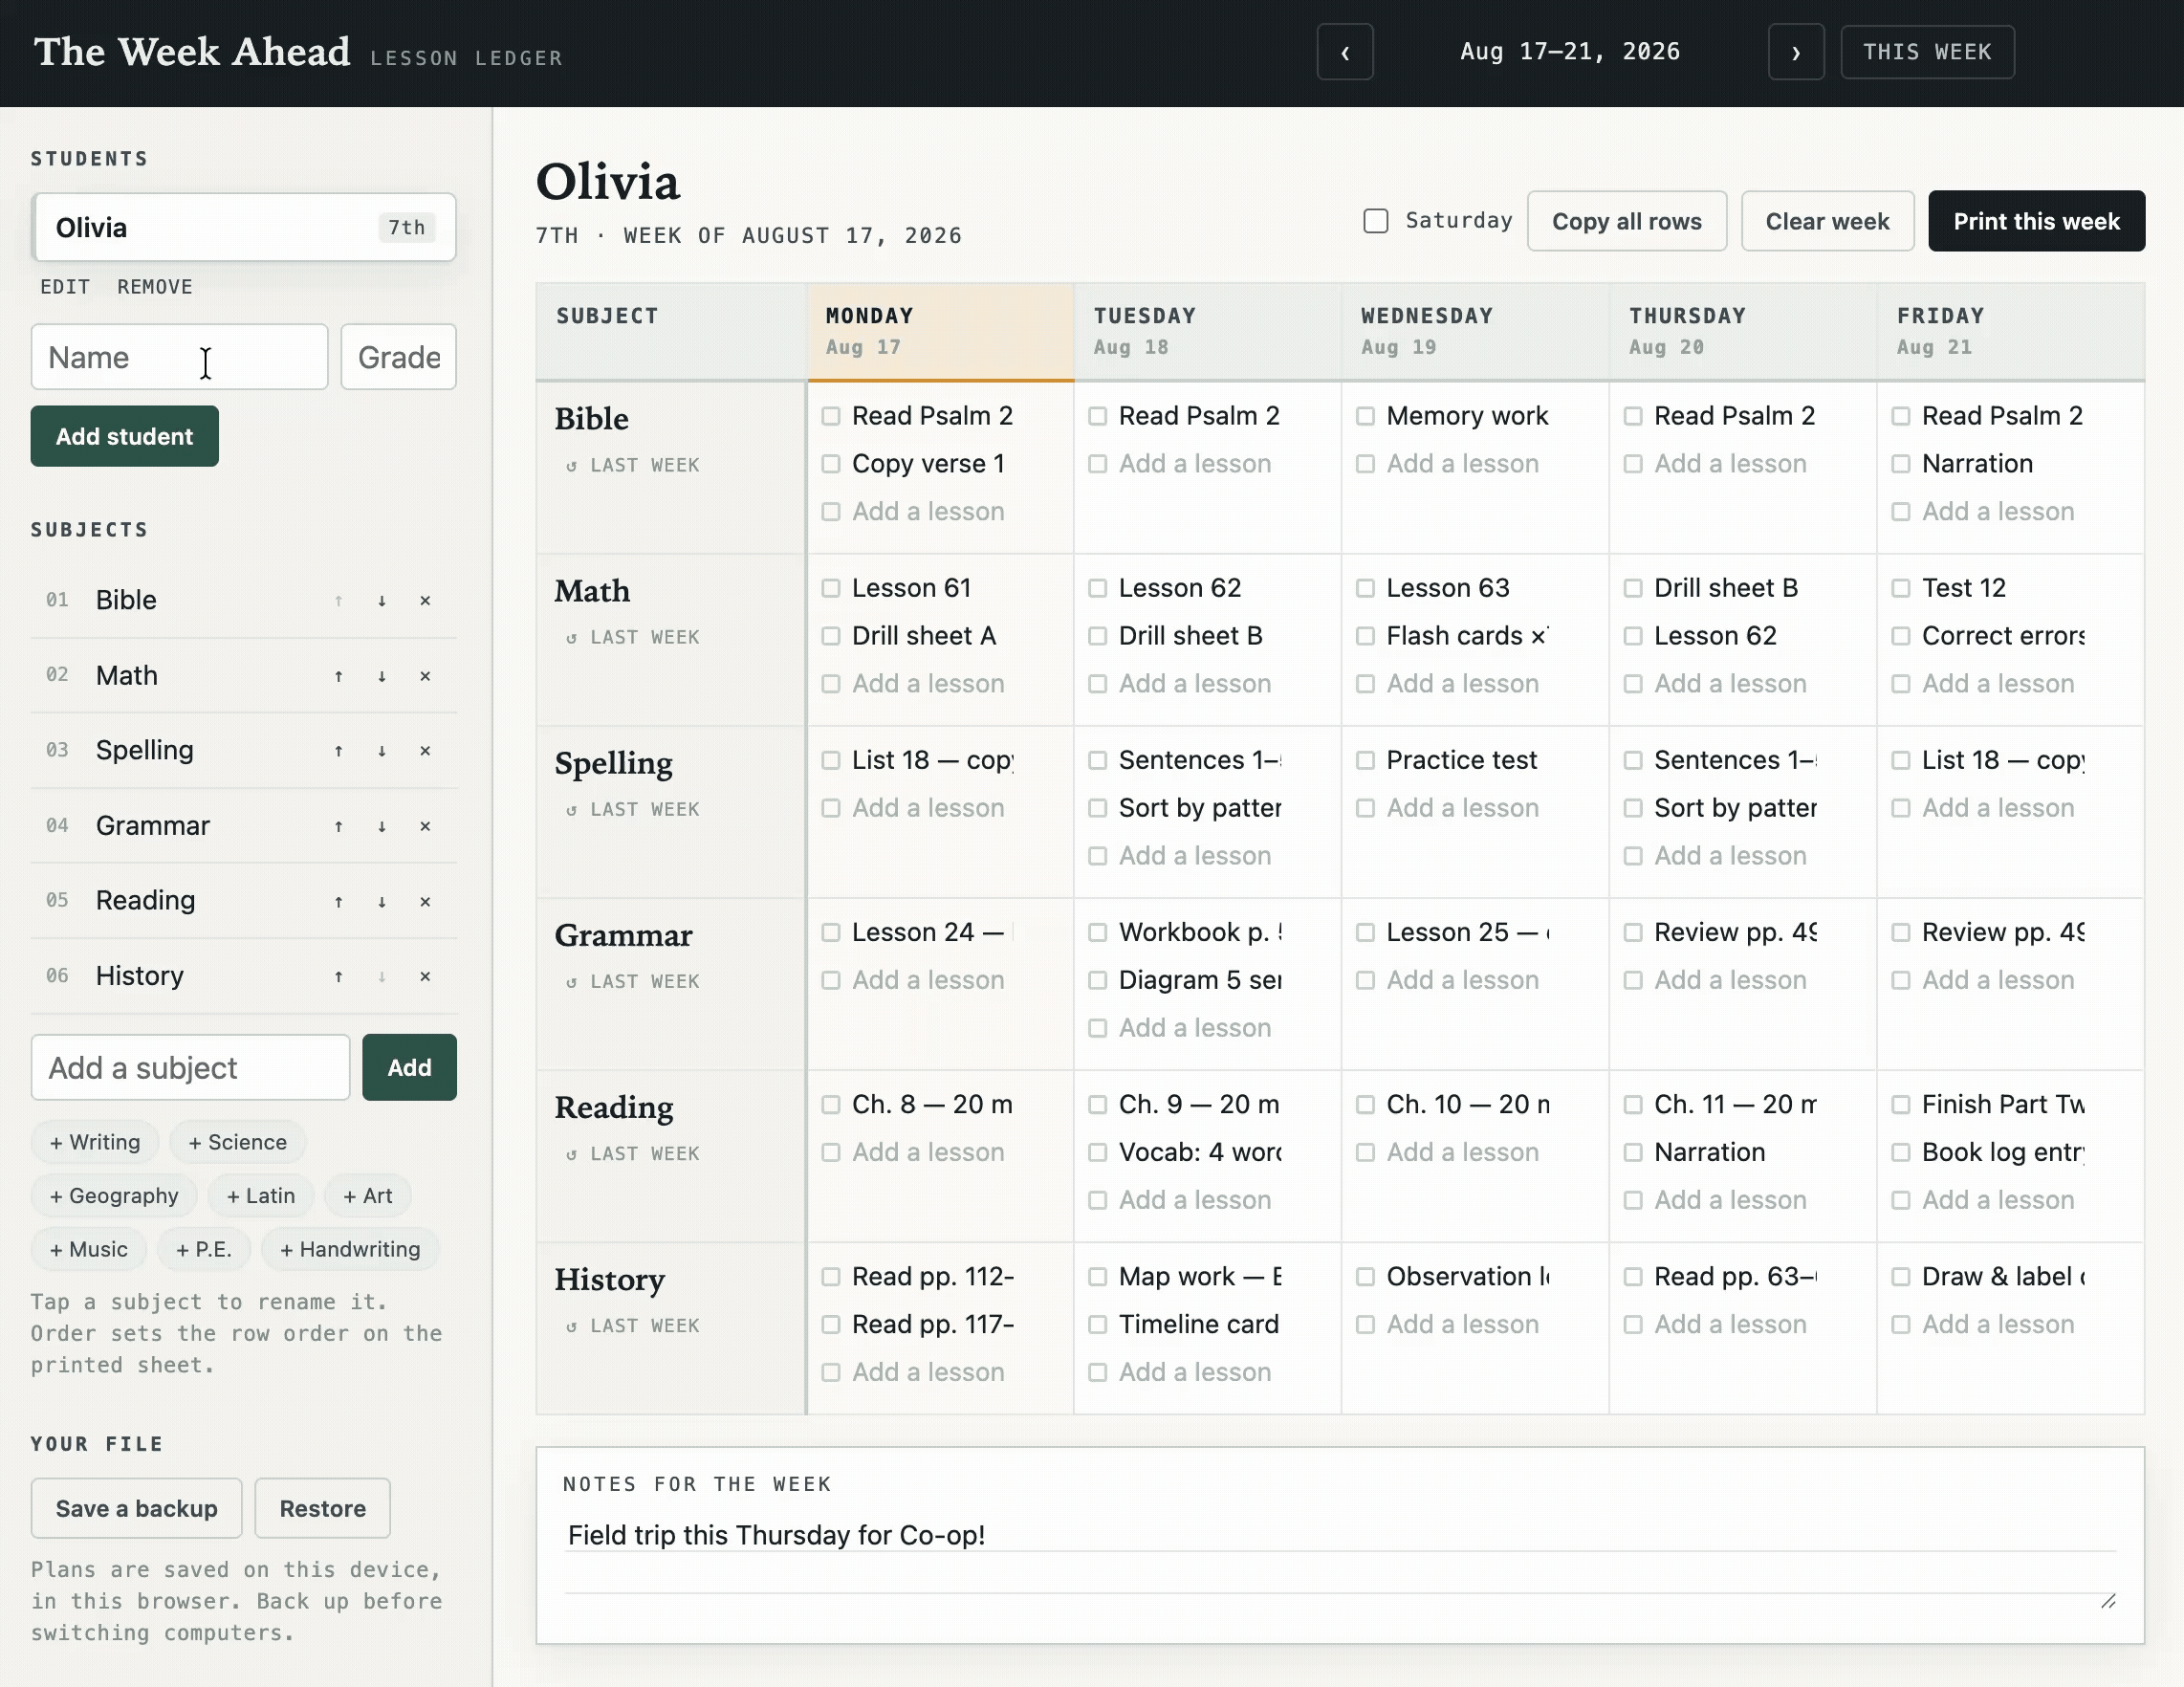This screenshot has width=2184, height=1687.
Task: Remove the Spelling subject
Action: [x=425, y=750]
